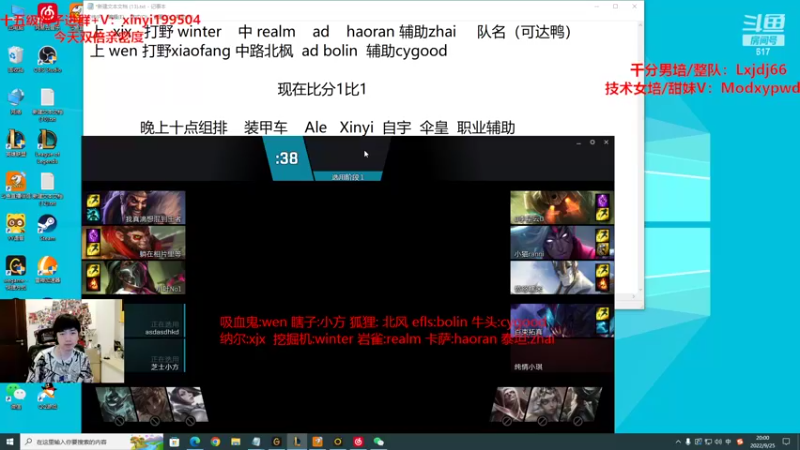Click the Ignite spell on third left pick
Screen dimensions: 800x450
(x=93, y=284)
